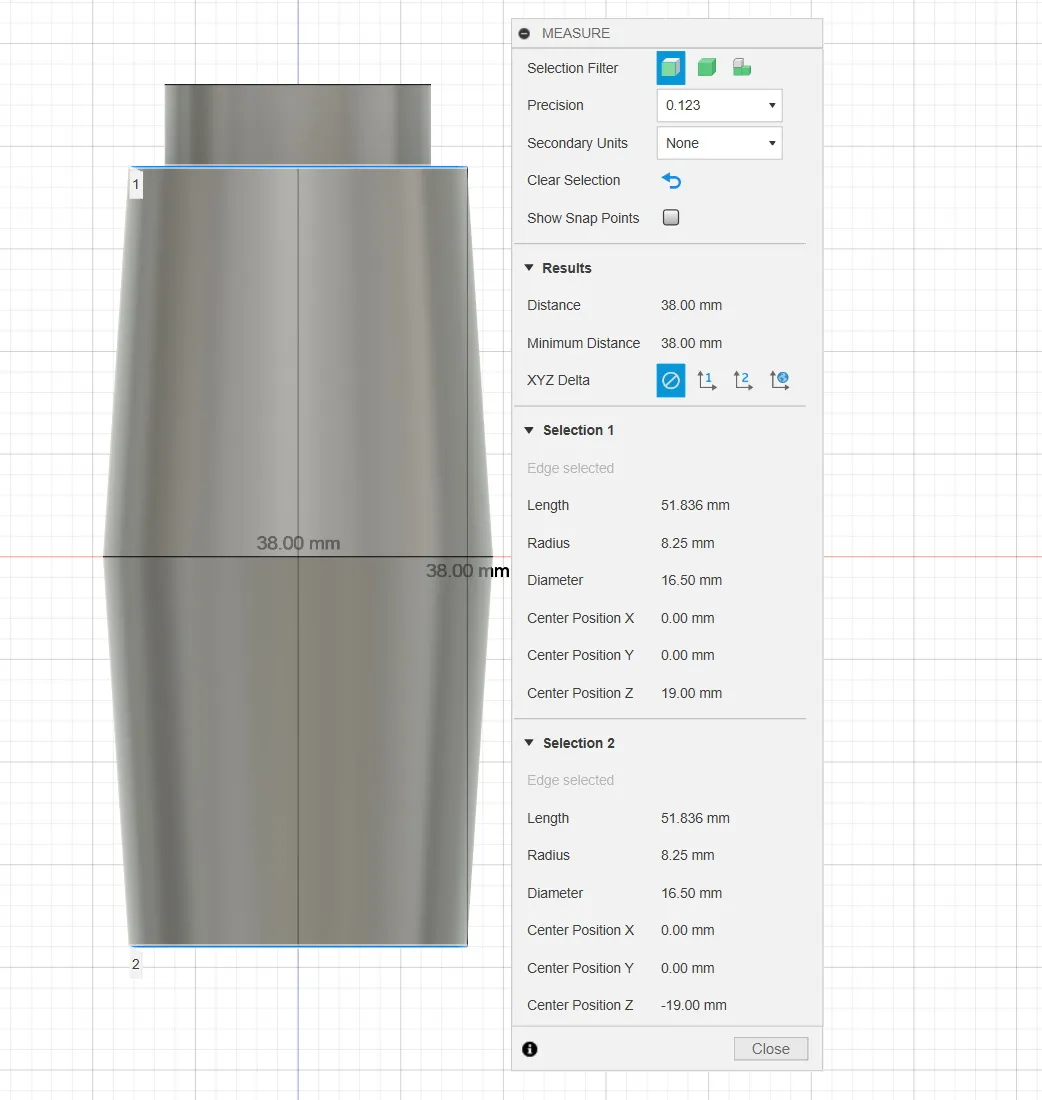Show XYZ Delta relative to selection 1
1042x1100 pixels.
(x=707, y=381)
